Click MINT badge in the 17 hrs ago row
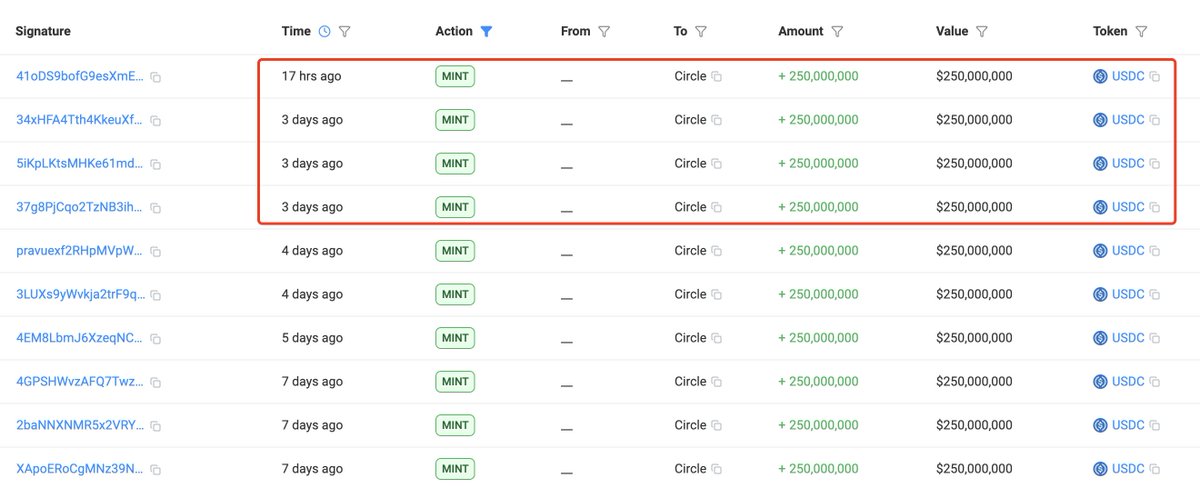Image resolution: width=1200 pixels, height=488 pixels. tap(455, 77)
